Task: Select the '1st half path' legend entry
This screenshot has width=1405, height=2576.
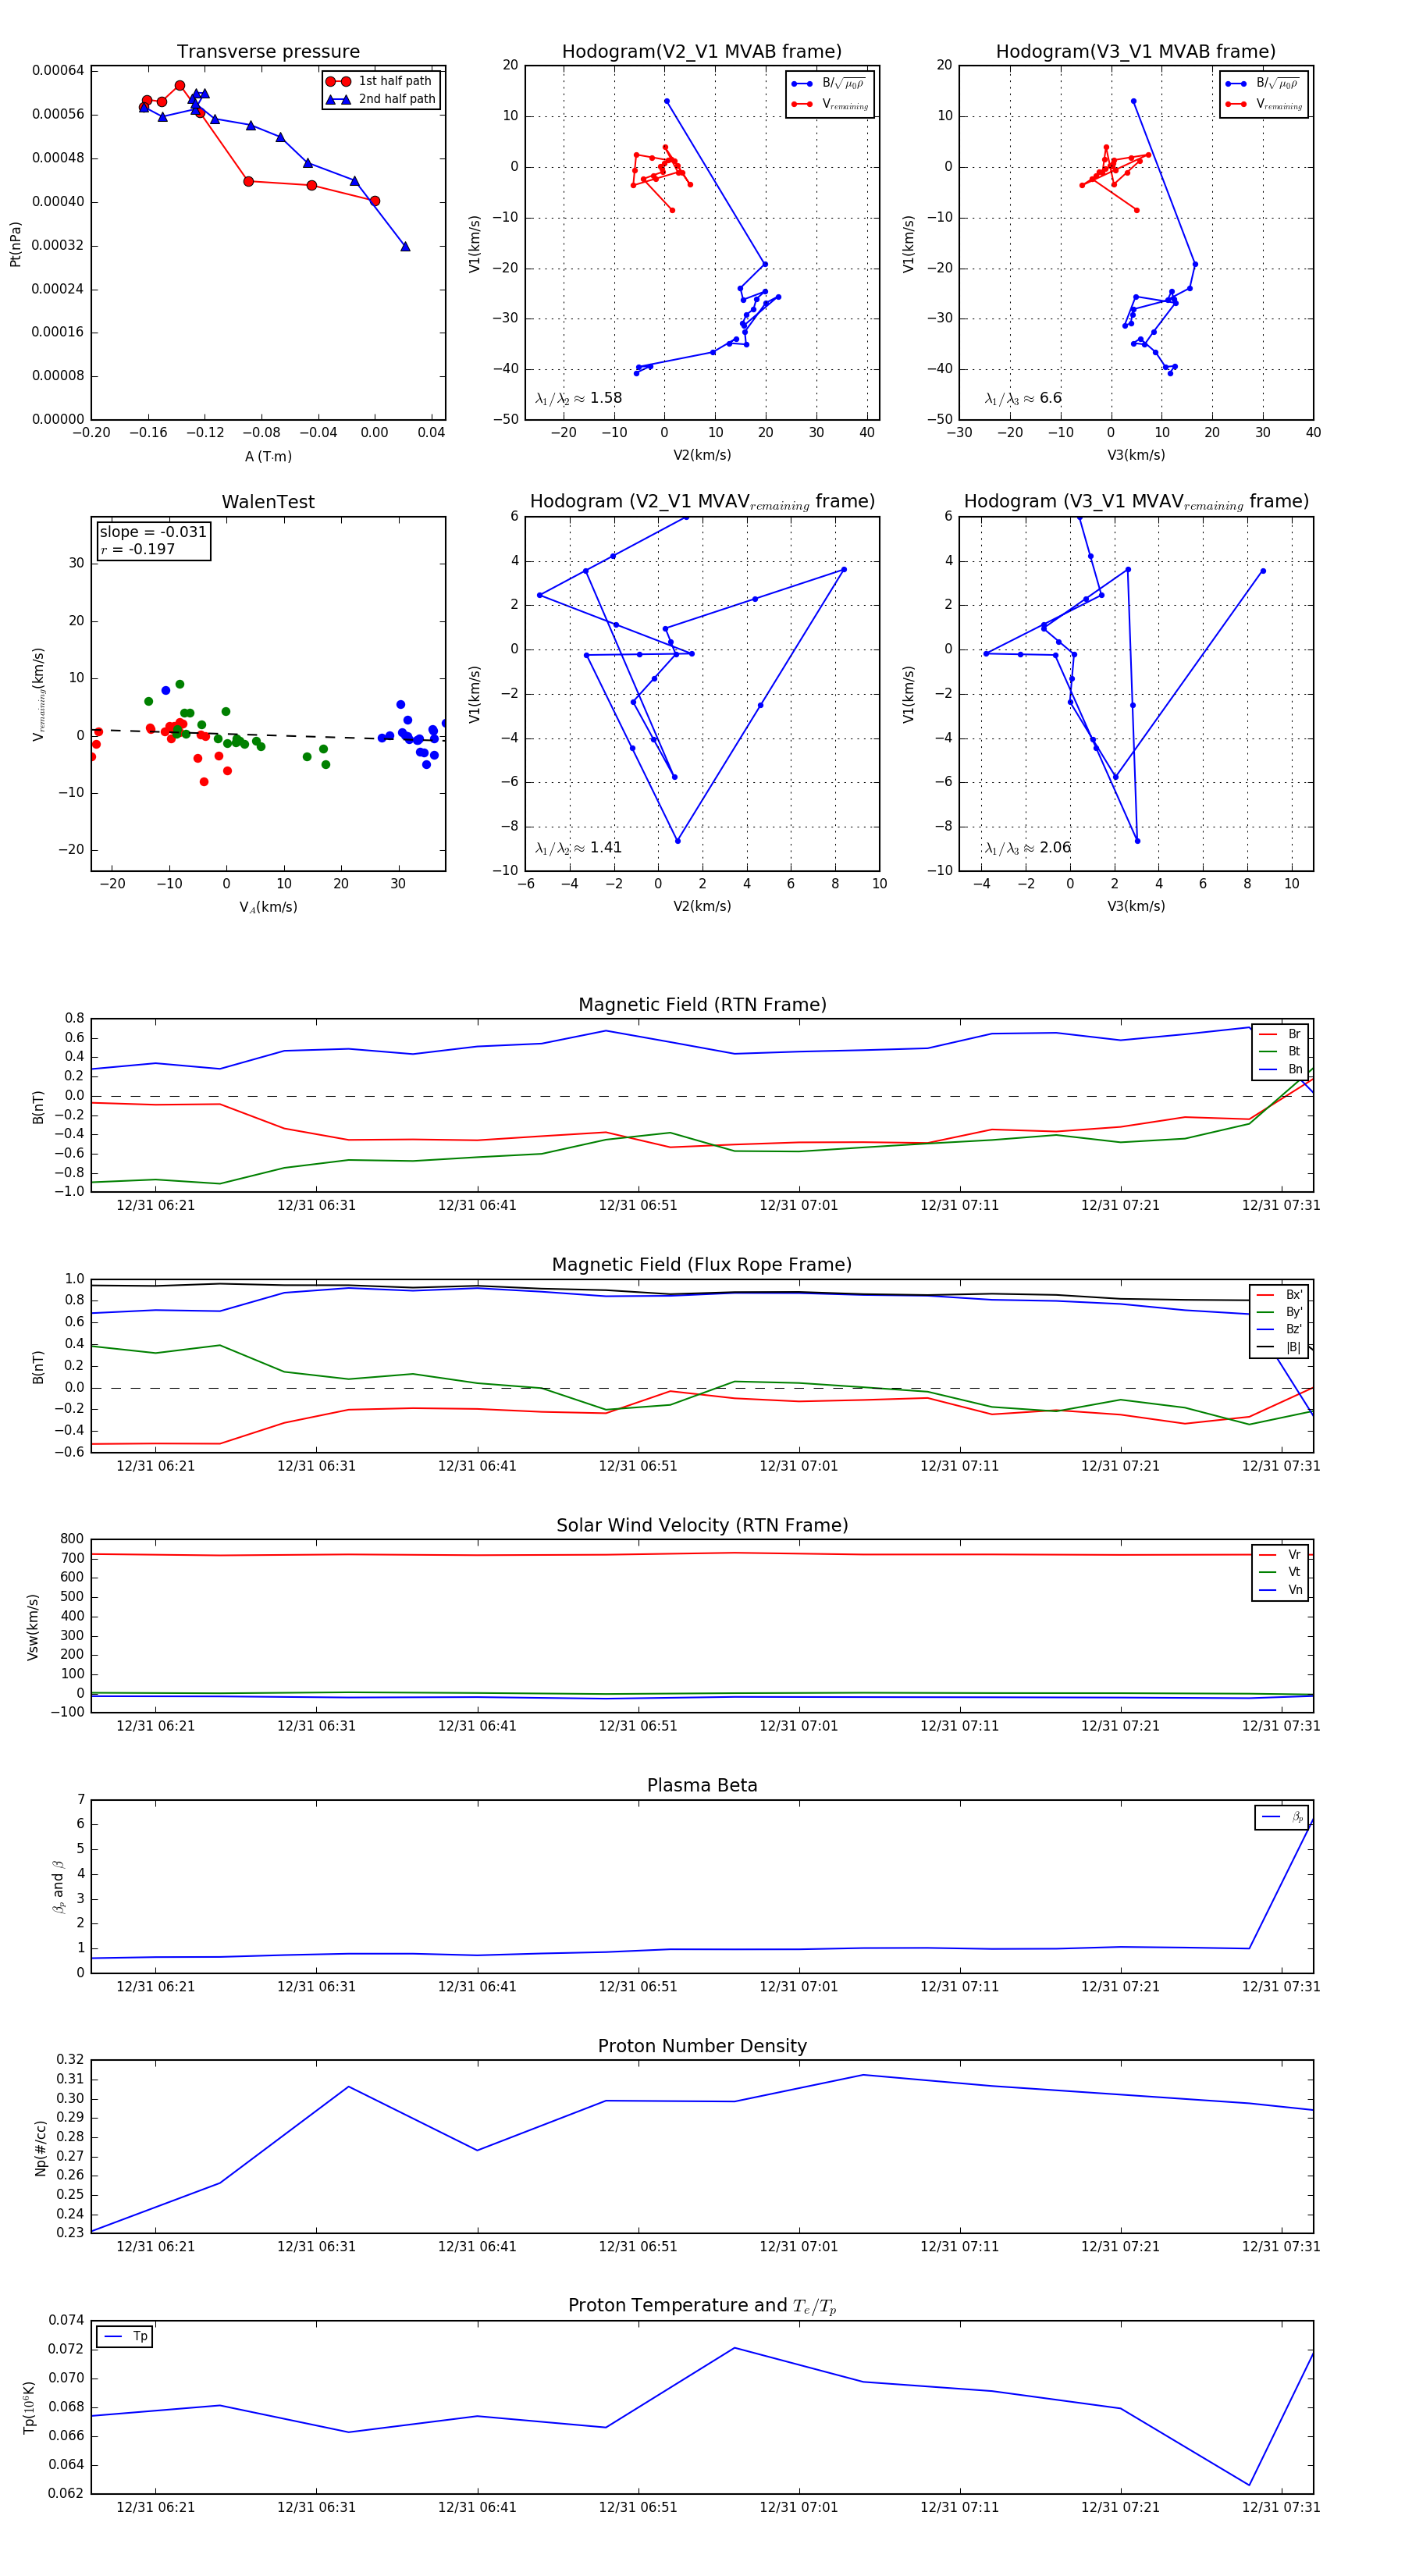Action: [381, 81]
